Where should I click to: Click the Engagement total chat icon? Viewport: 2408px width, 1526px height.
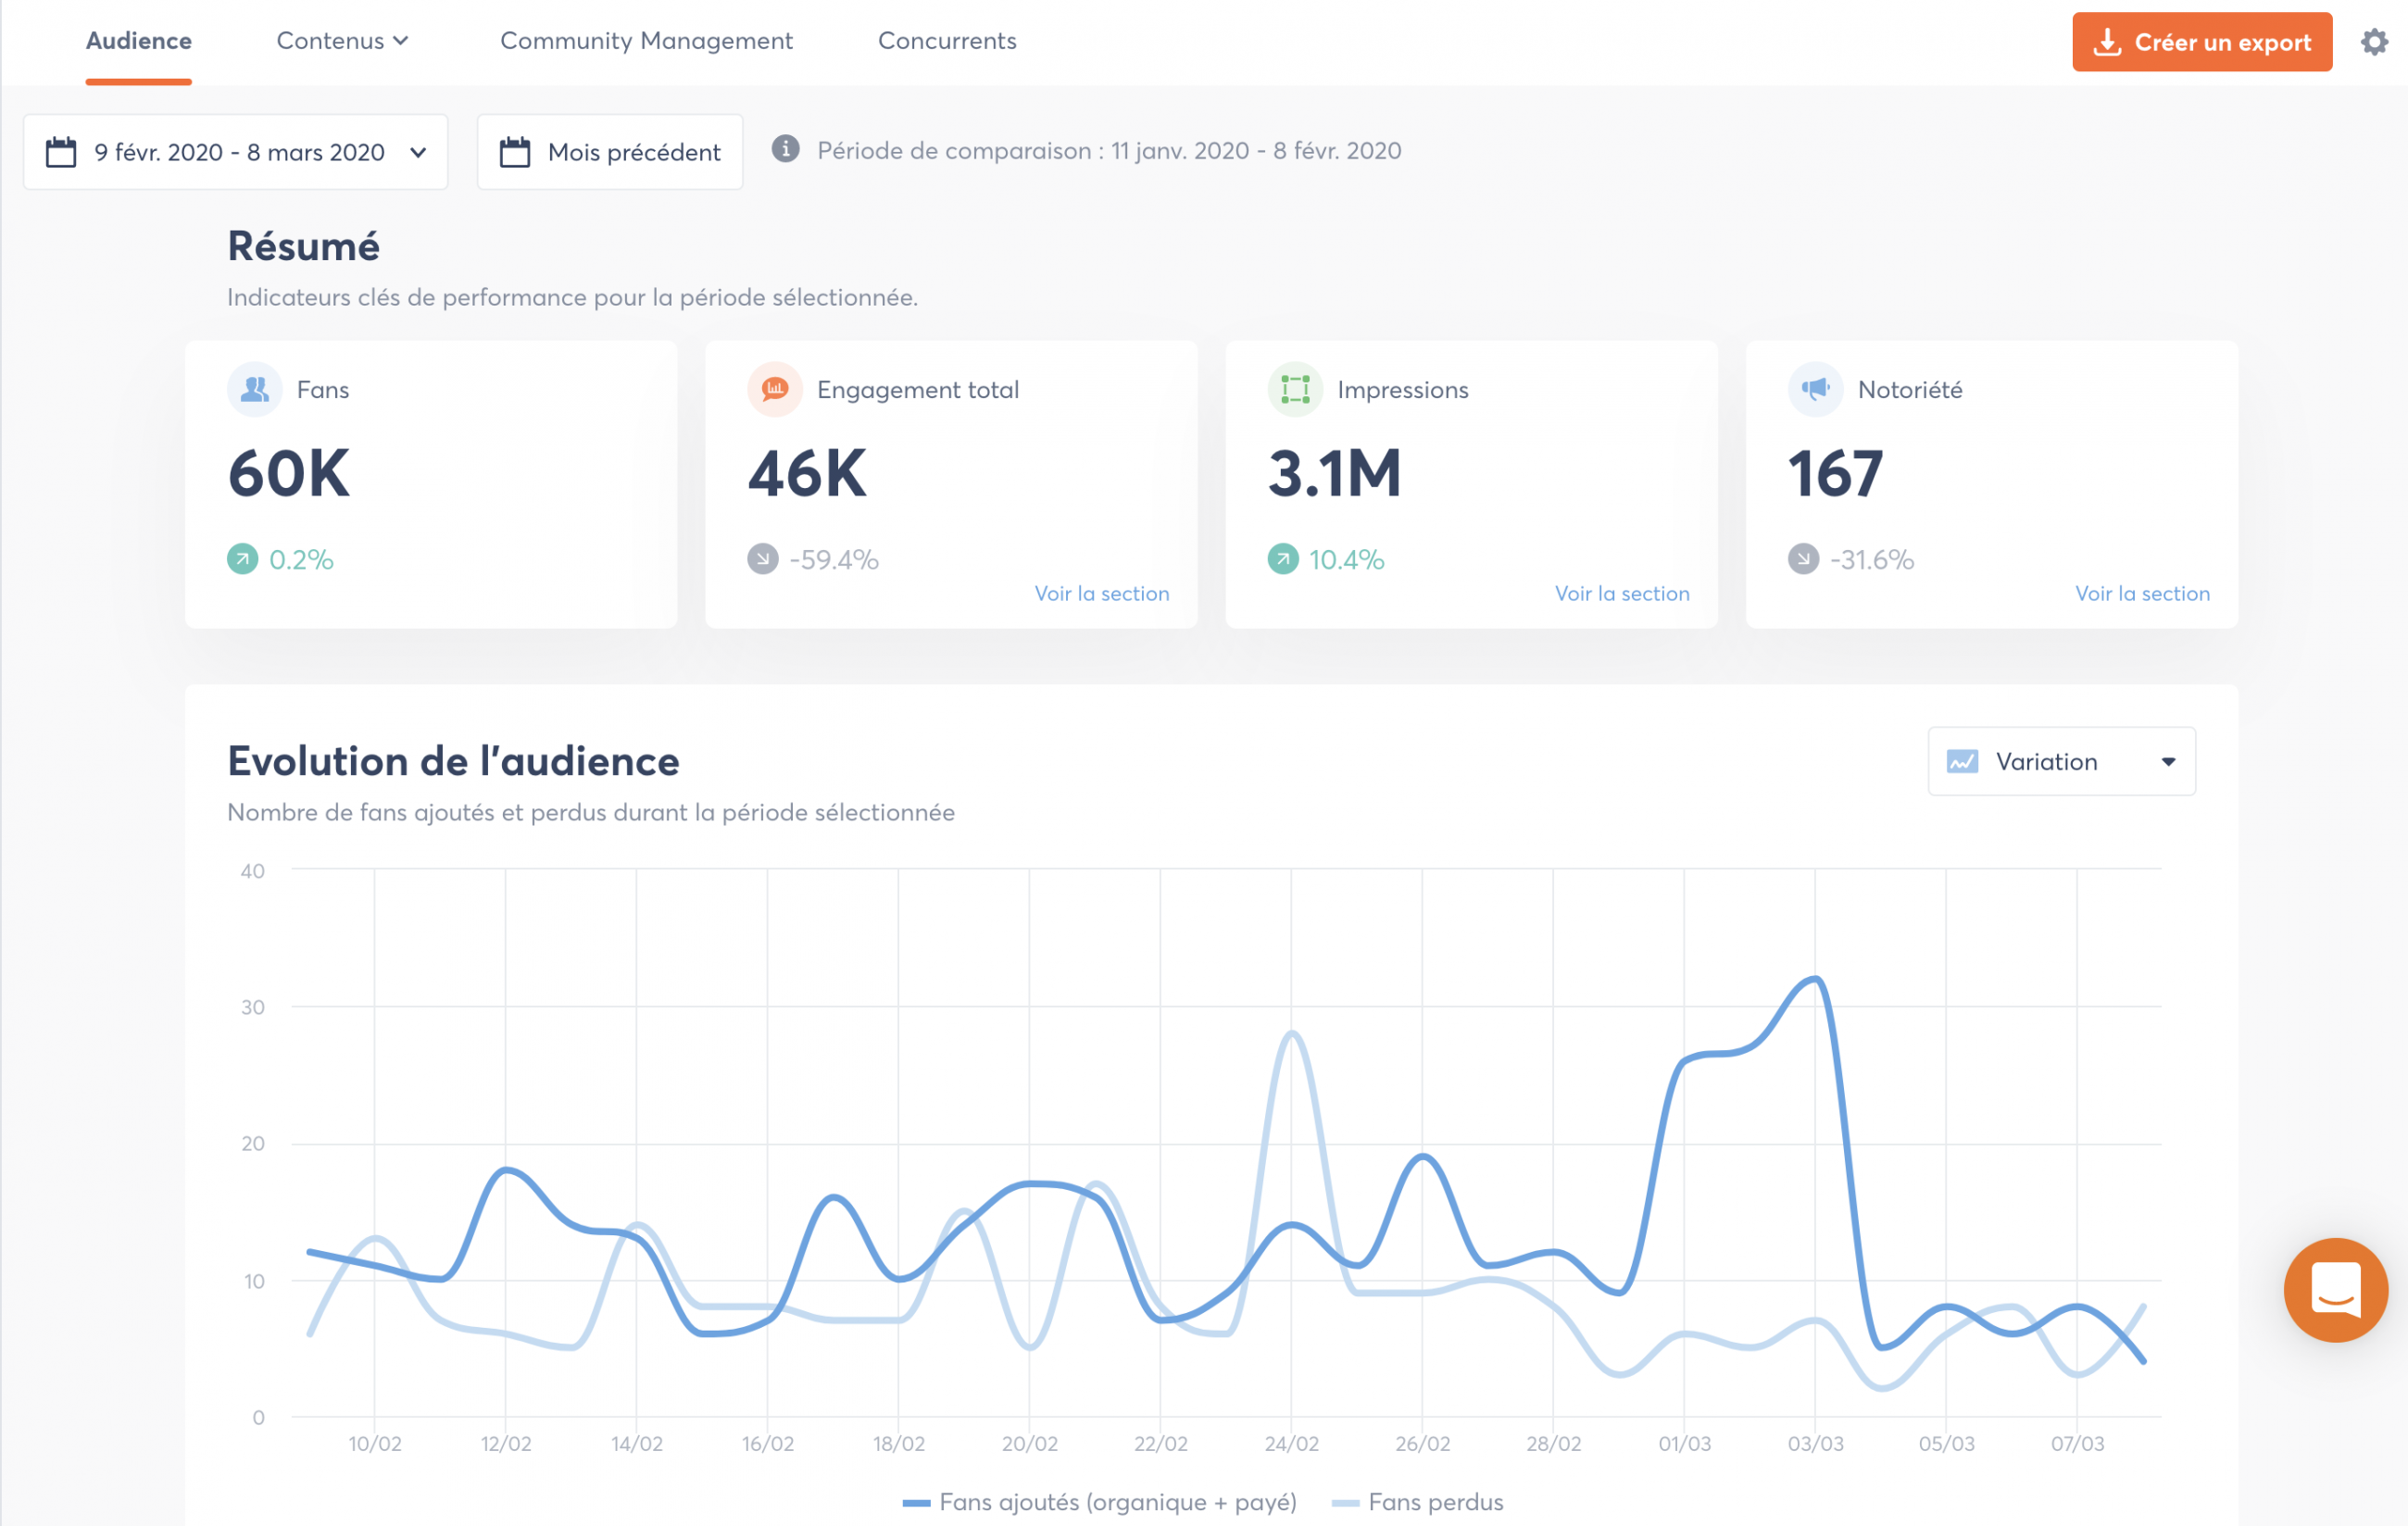click(775, 389)
